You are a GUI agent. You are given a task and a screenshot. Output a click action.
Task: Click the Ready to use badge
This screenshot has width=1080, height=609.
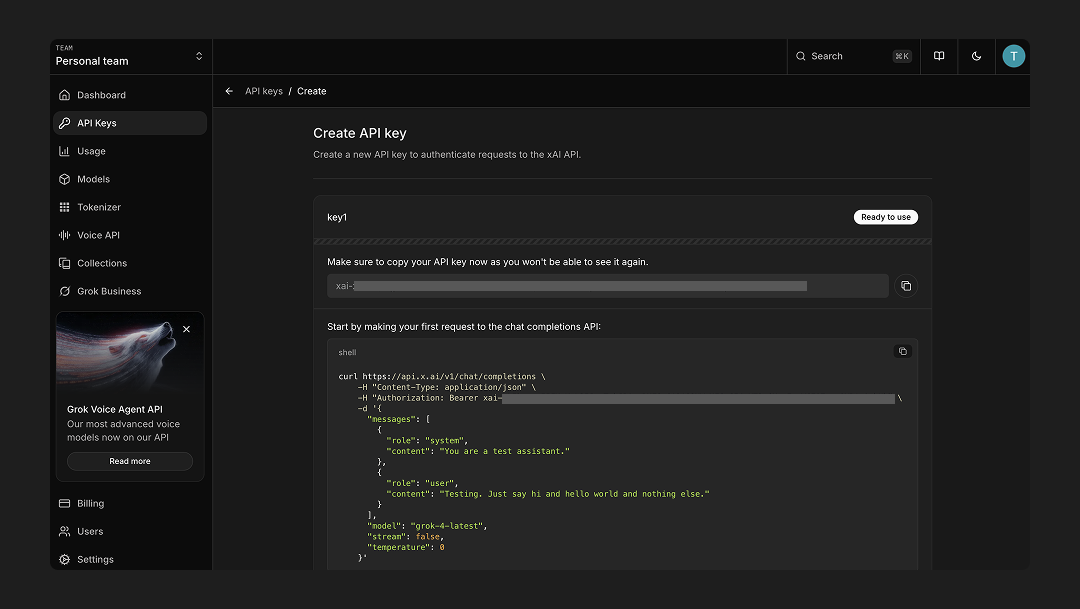(886, 217)
